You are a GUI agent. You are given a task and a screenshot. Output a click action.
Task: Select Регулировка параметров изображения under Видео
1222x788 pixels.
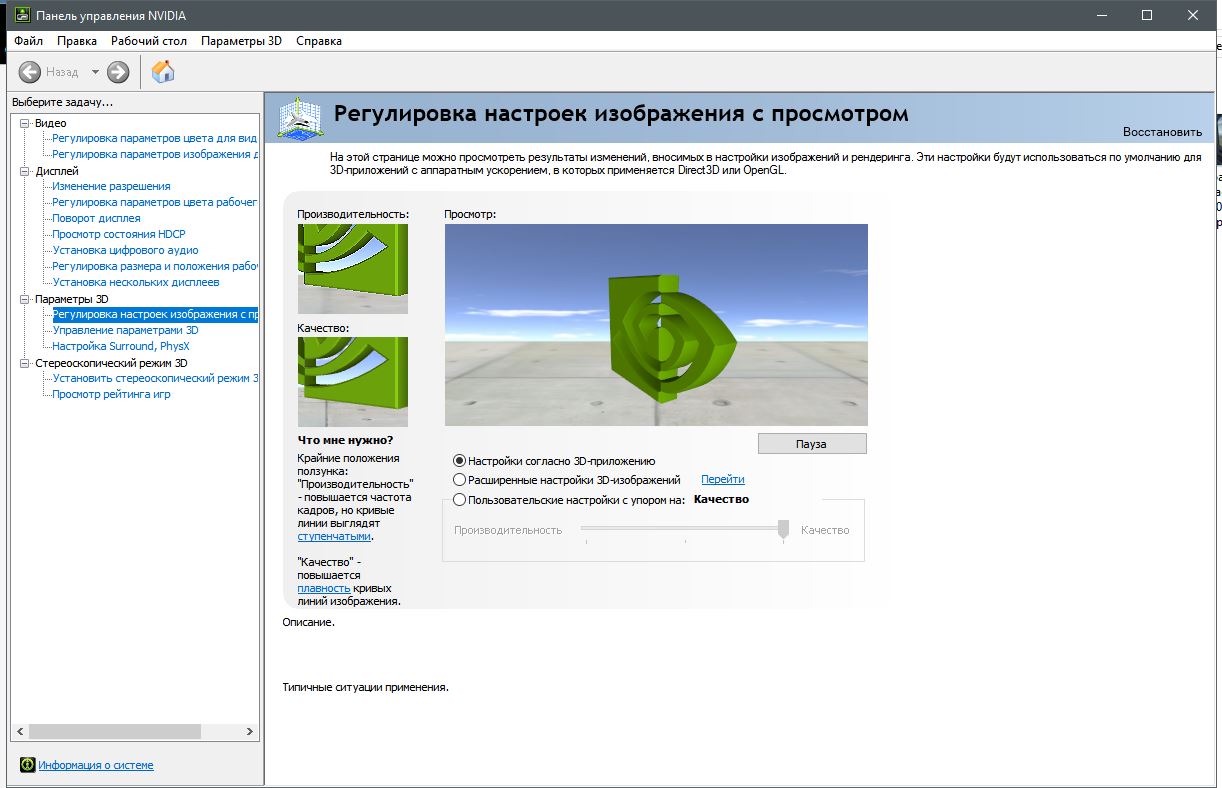coord(155,154)
